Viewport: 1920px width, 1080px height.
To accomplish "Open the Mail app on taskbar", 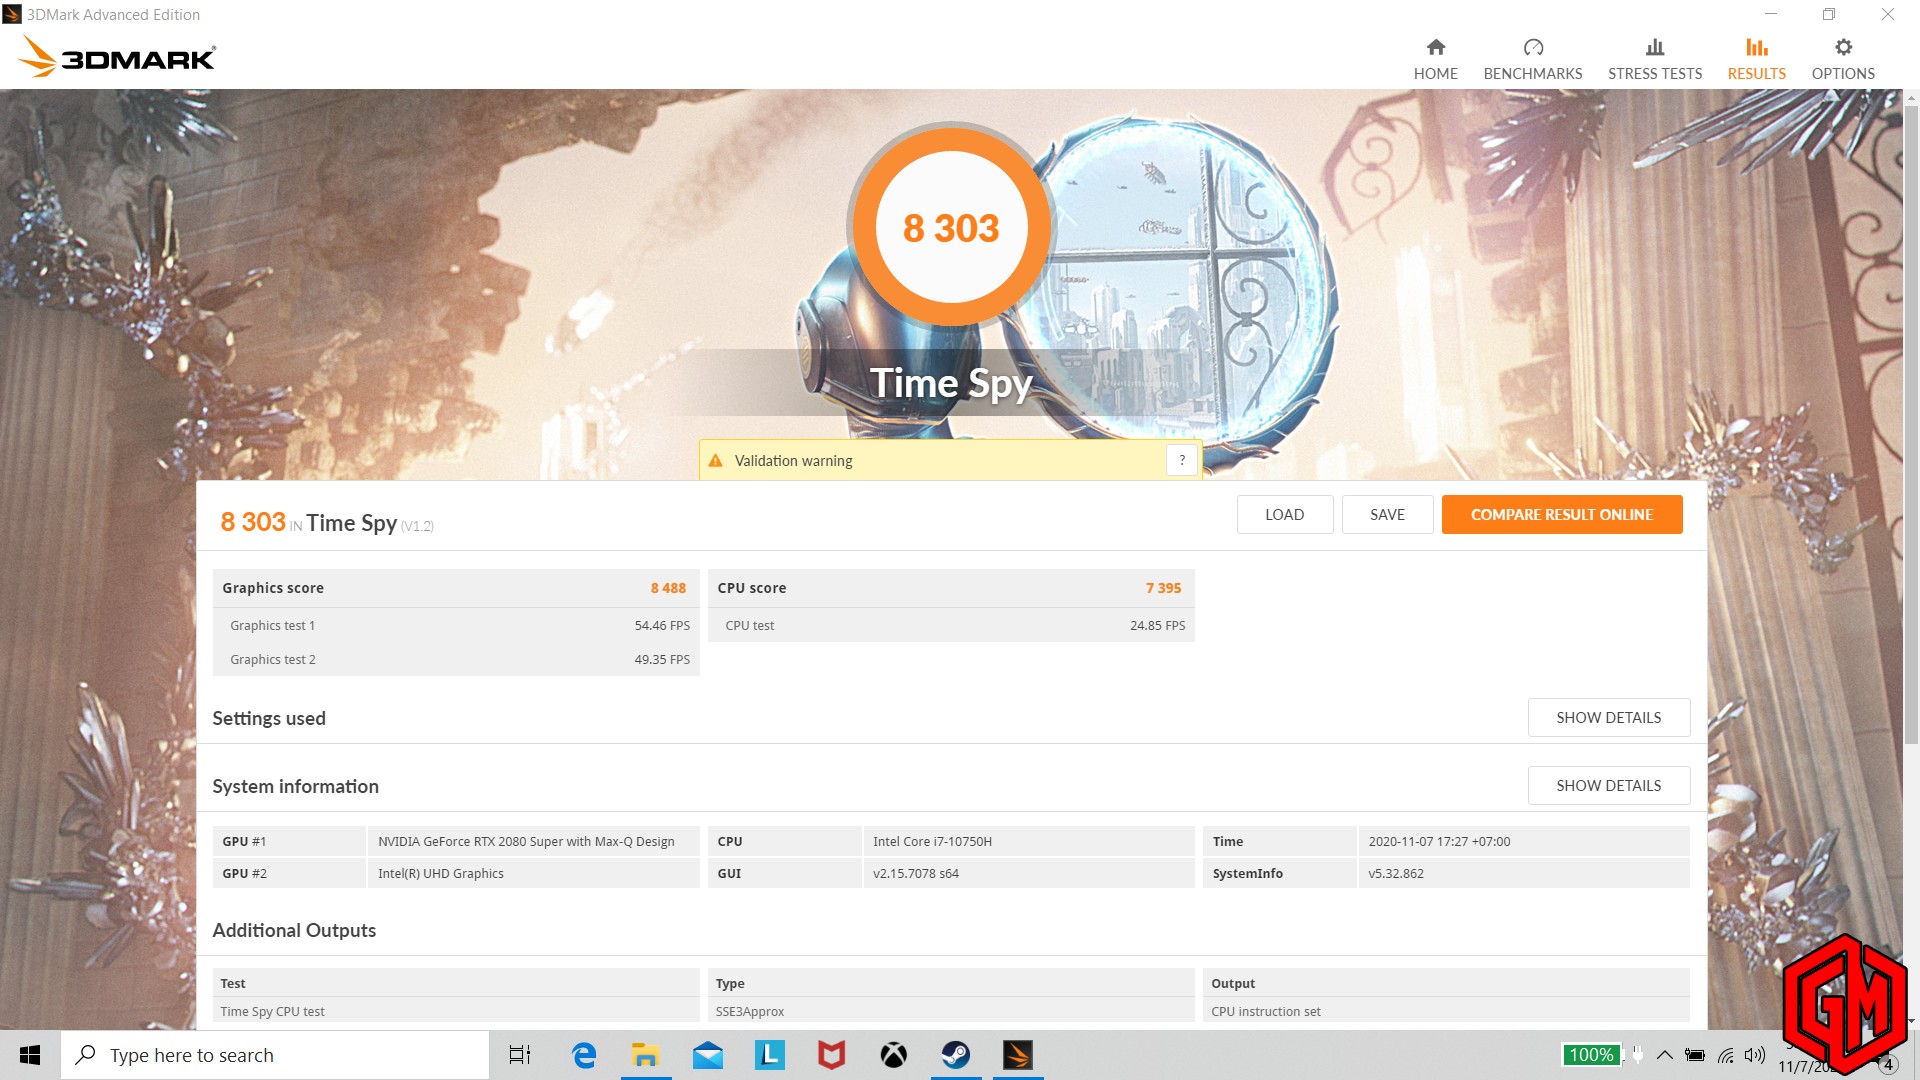I will [707, 1055].
